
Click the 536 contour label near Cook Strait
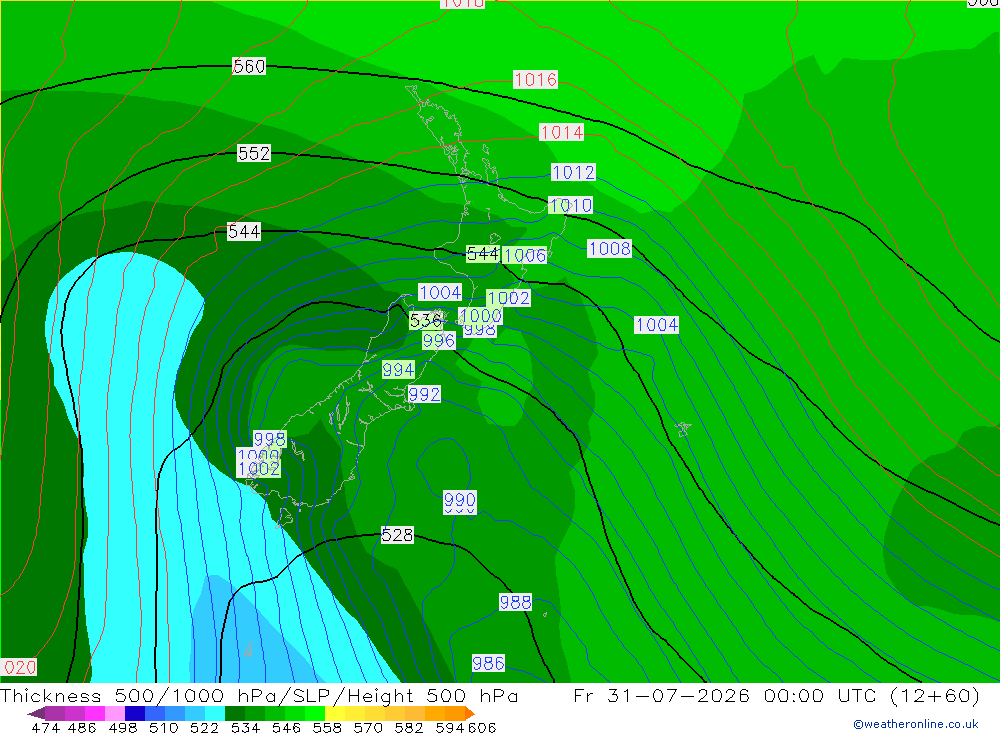(425, 320)
